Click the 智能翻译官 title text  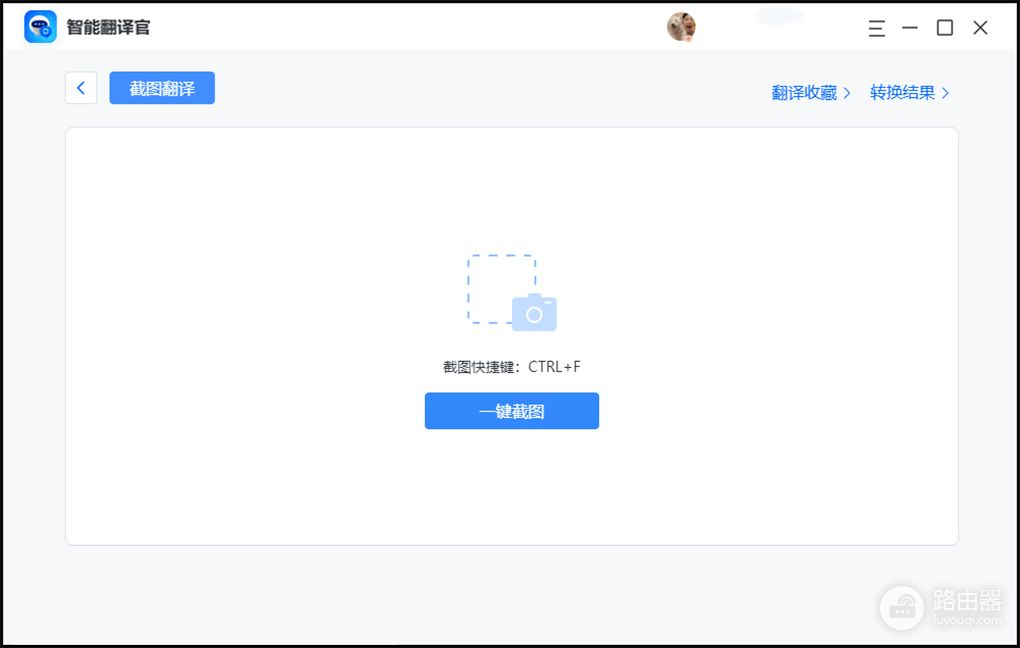(x=108, y=27)
